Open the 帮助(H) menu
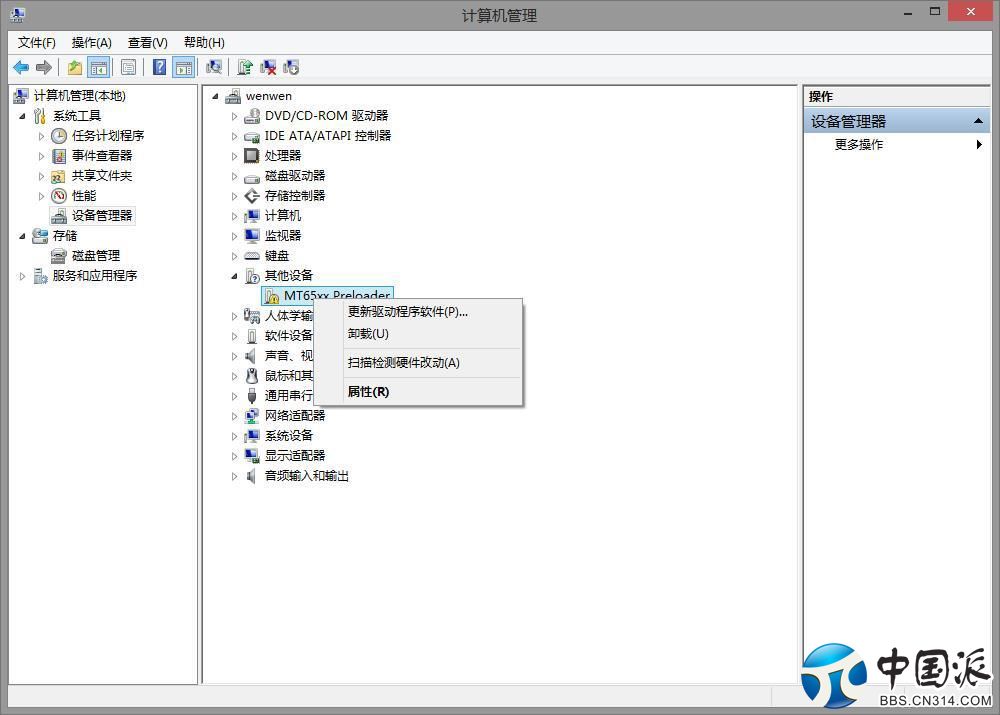Screen dimensions: 1000x715 (204, 43)
